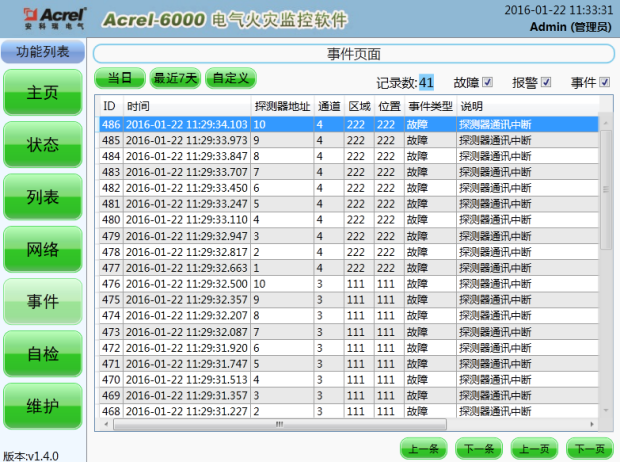Open the 自检 self-check page
Image resolution: width=621 pixels, height=462 pixels.
tap(42, 354)
